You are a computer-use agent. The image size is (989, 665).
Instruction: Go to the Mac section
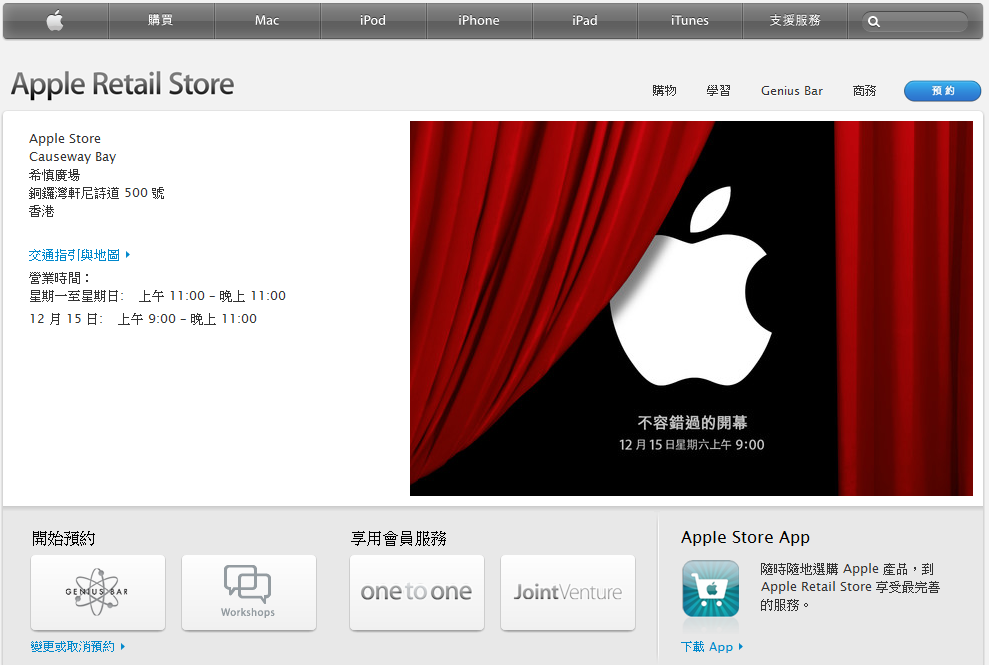pyautogui.click(x=267, y=21)
